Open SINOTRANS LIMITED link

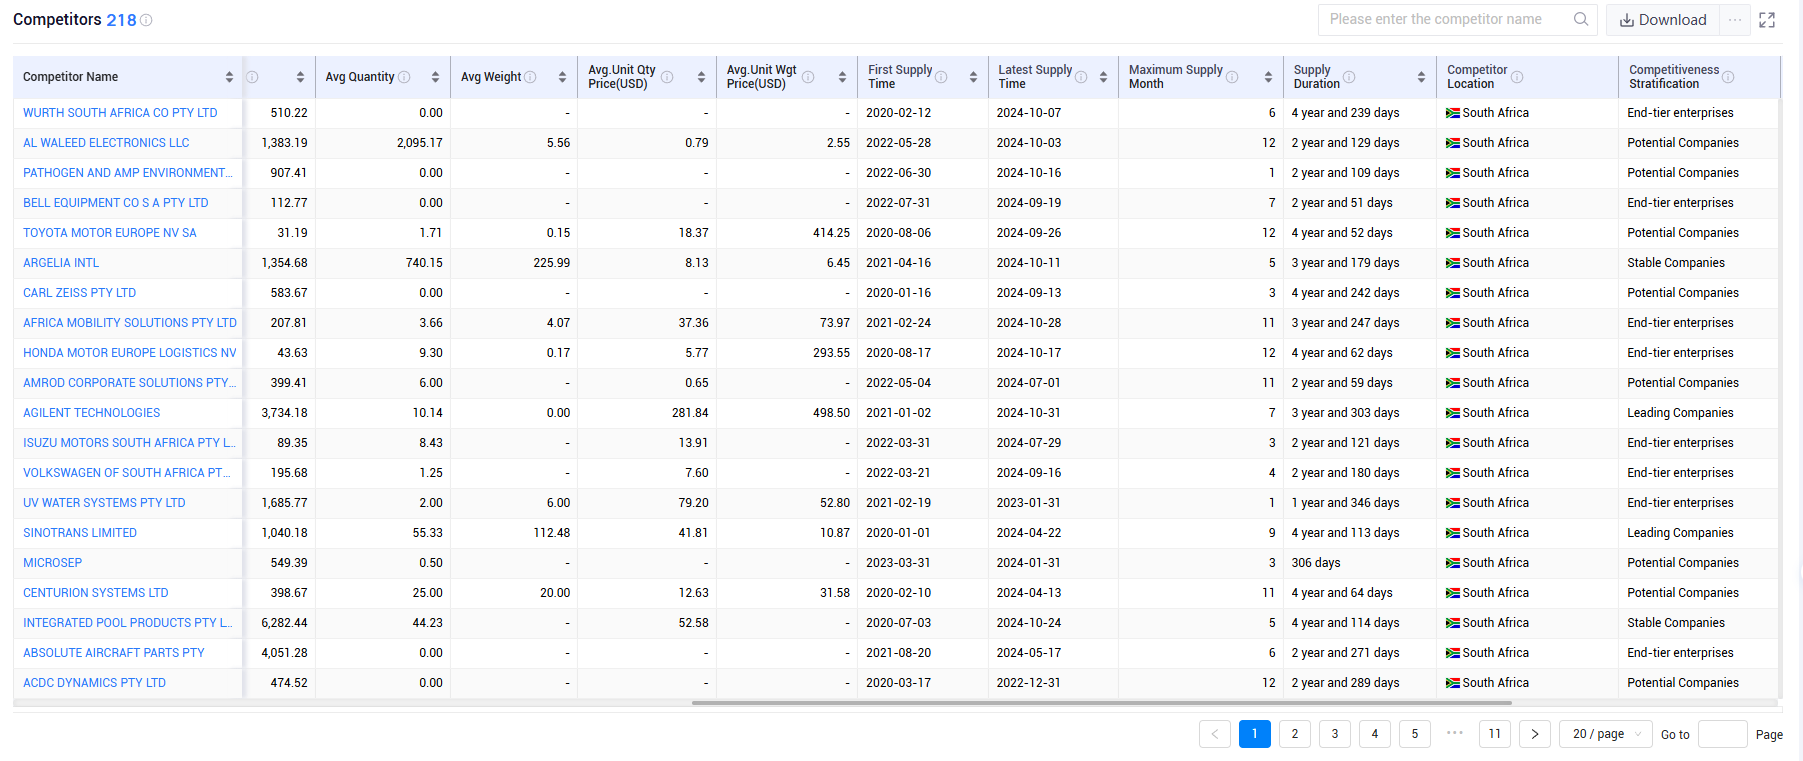(80, 533)
